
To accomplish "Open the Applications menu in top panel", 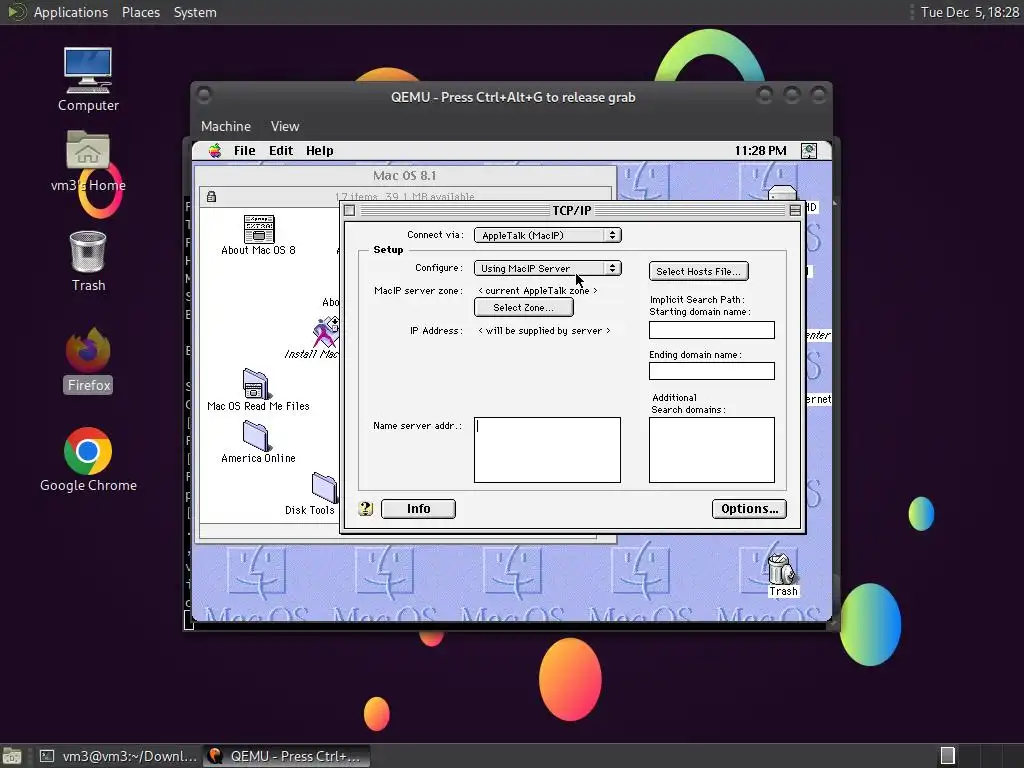I will tap(71, 12).
